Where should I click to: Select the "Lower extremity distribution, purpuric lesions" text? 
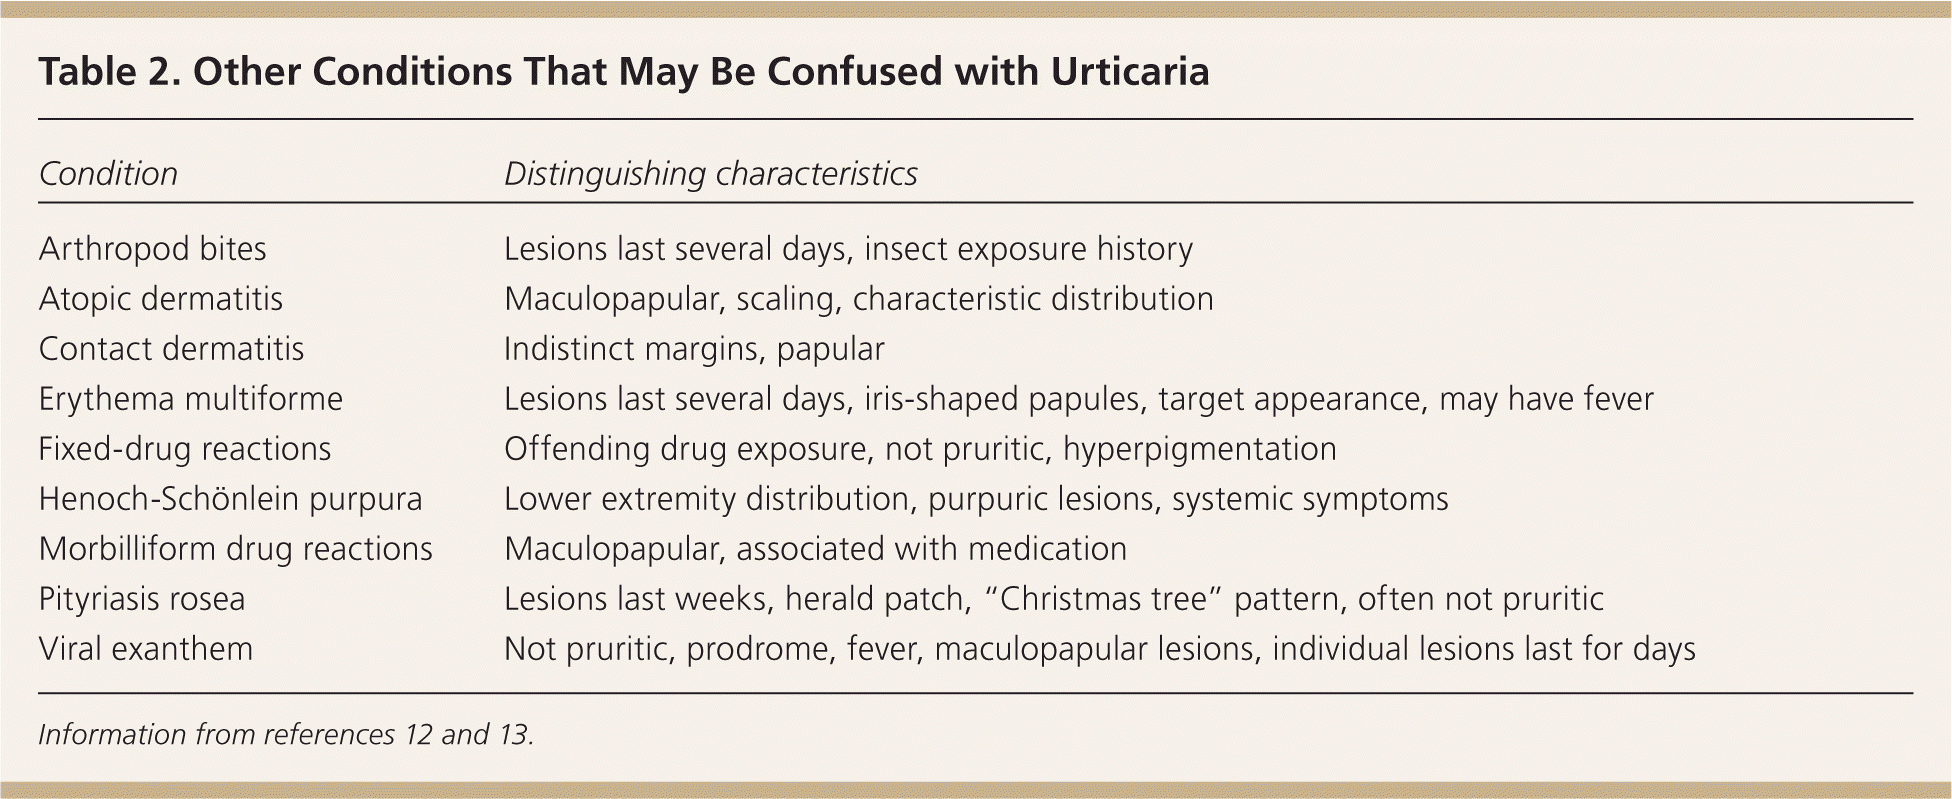coord(976,499)
